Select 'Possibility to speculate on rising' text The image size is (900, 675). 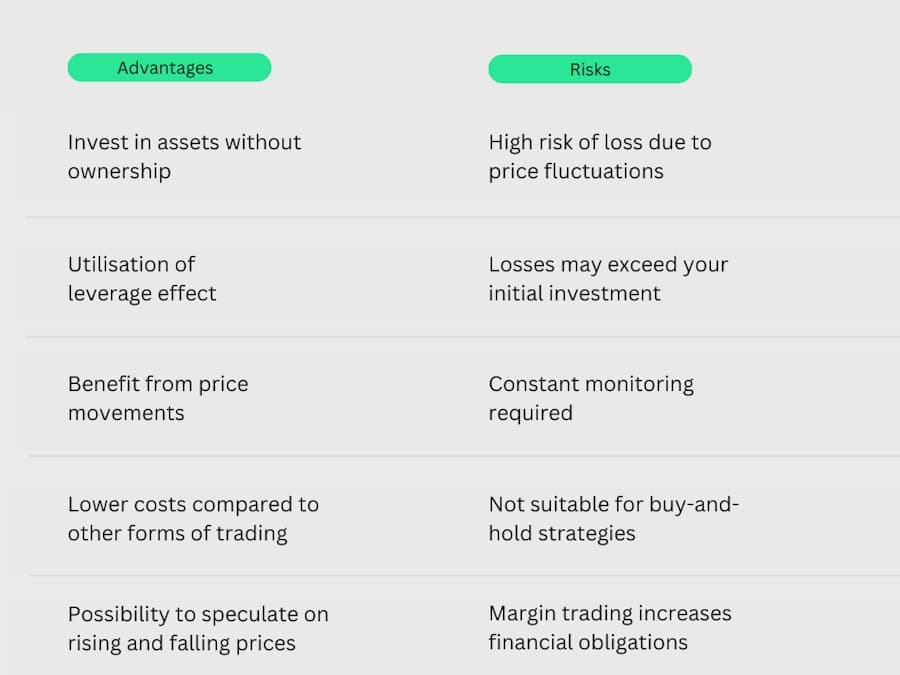click(198, 628)
